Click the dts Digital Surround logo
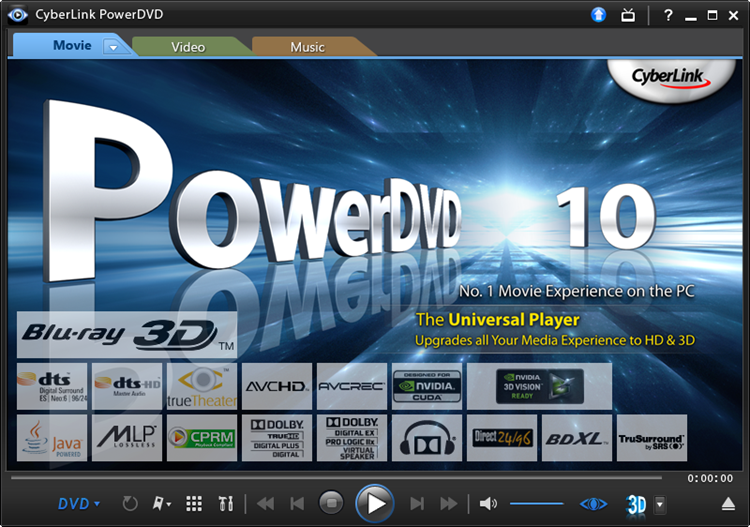Image resolution: width=750 pixels, height=527 pixels. coord(52,386)
